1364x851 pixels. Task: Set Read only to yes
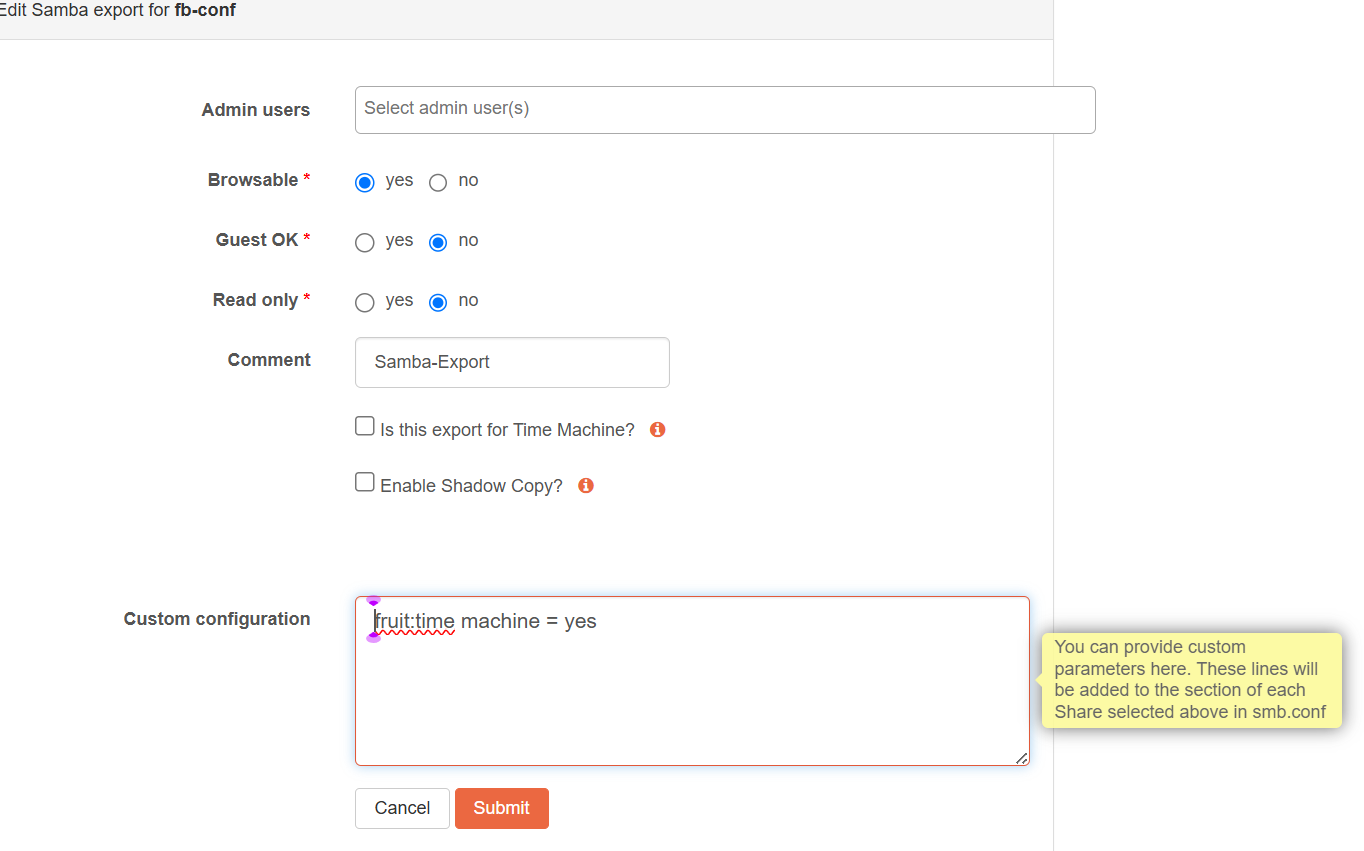[365, 302]
